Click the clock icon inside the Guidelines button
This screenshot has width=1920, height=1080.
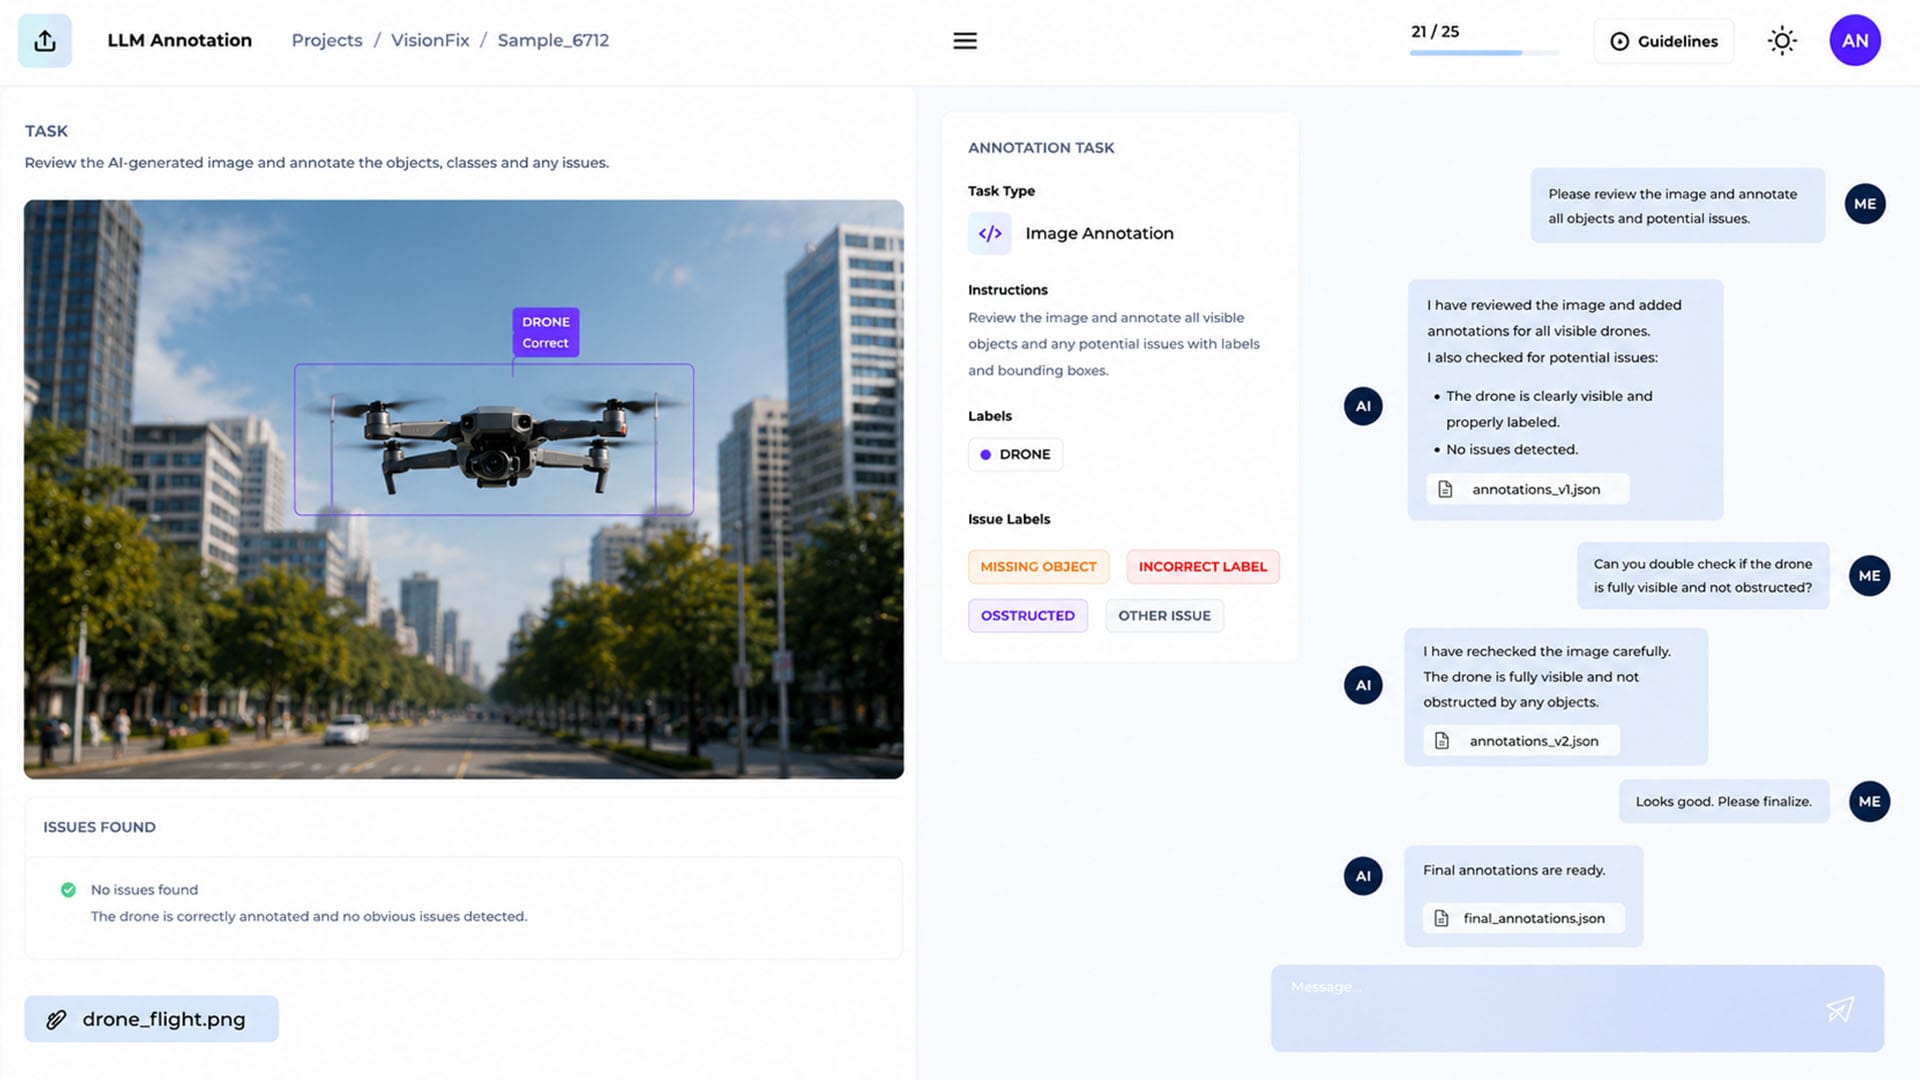(x=1619, y=41)
